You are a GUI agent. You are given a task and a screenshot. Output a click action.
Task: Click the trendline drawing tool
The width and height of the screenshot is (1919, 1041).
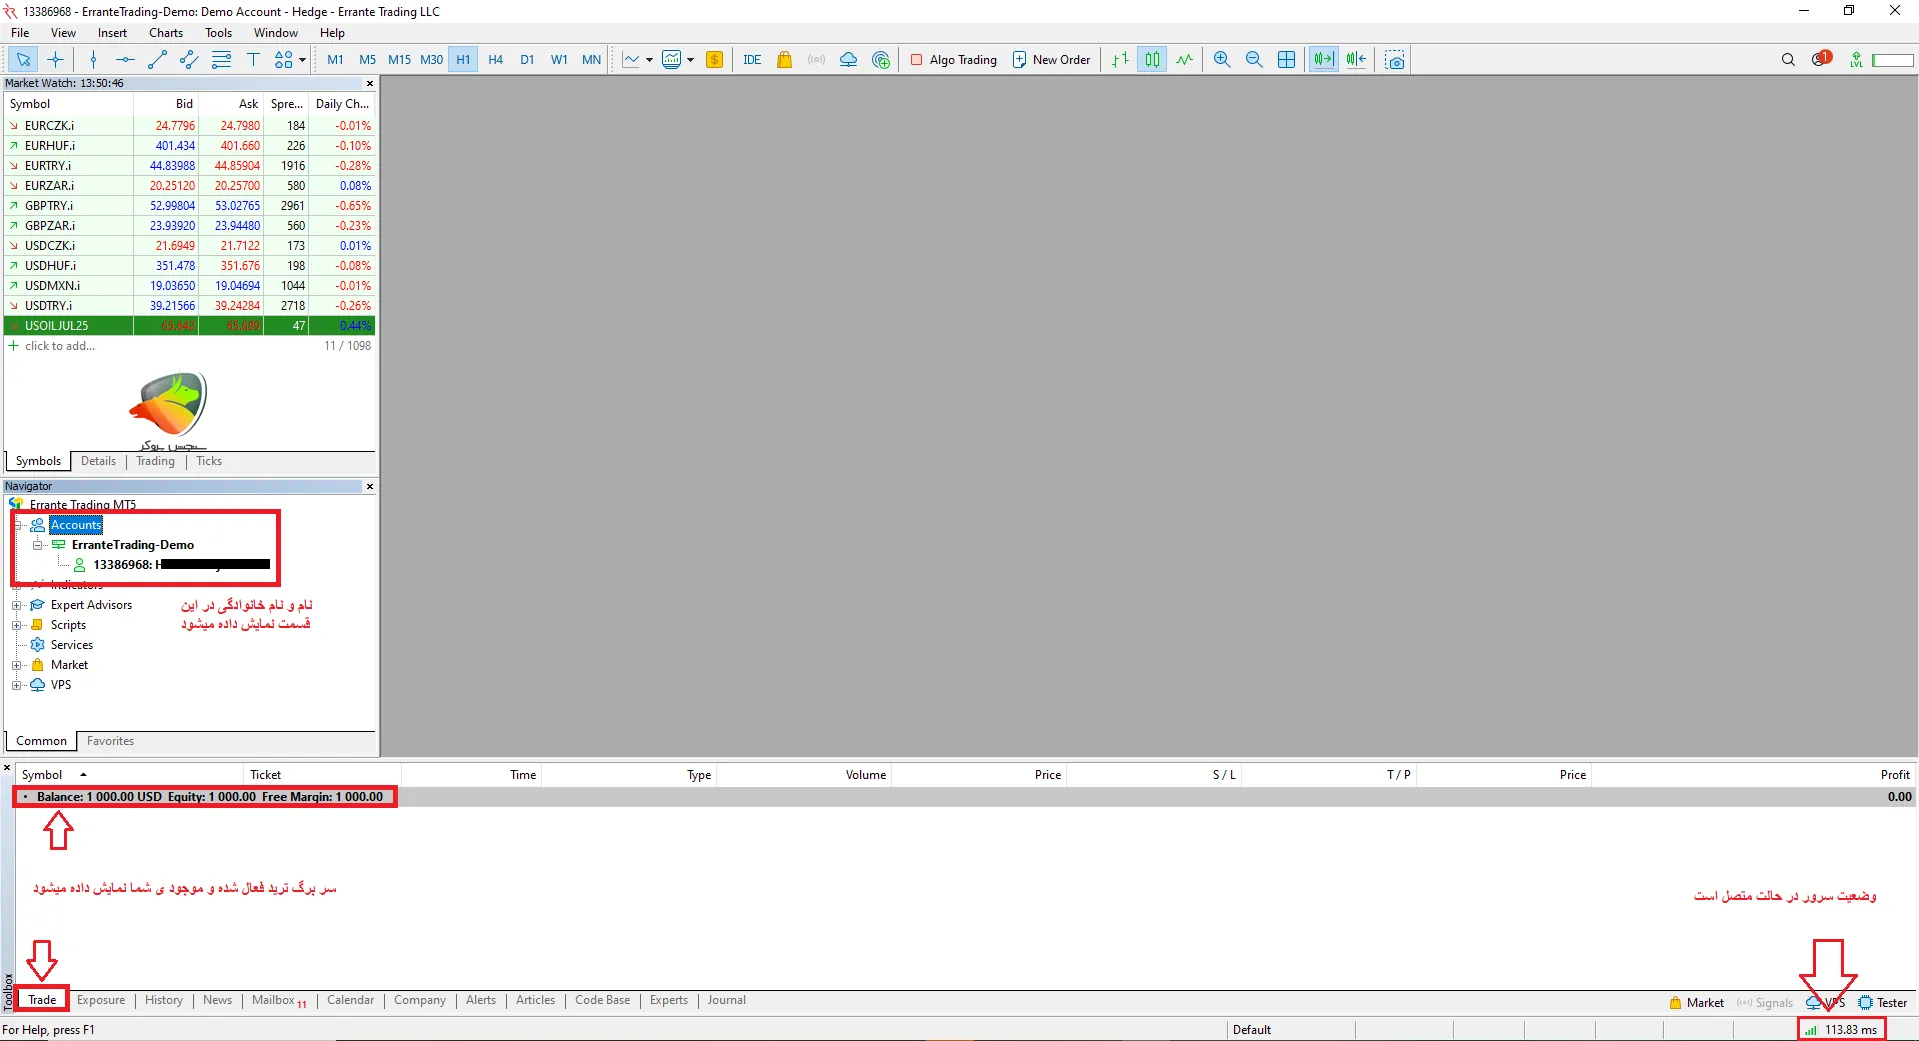pos(157,60)
